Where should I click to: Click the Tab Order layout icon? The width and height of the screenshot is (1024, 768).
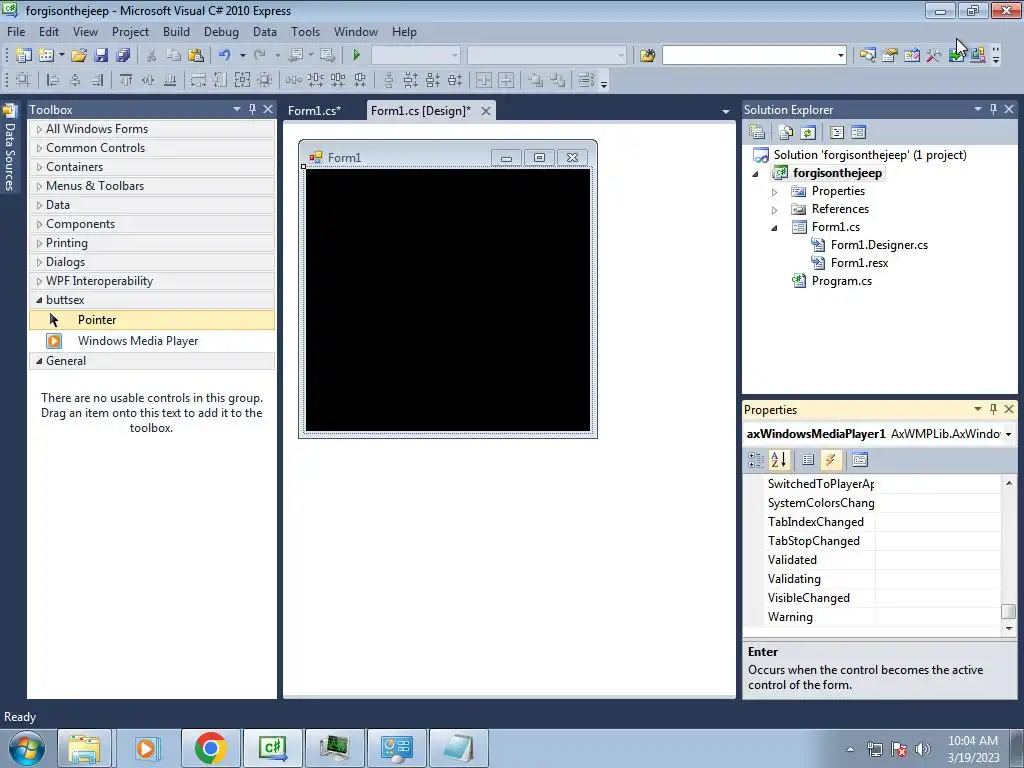tap(586, 80)
